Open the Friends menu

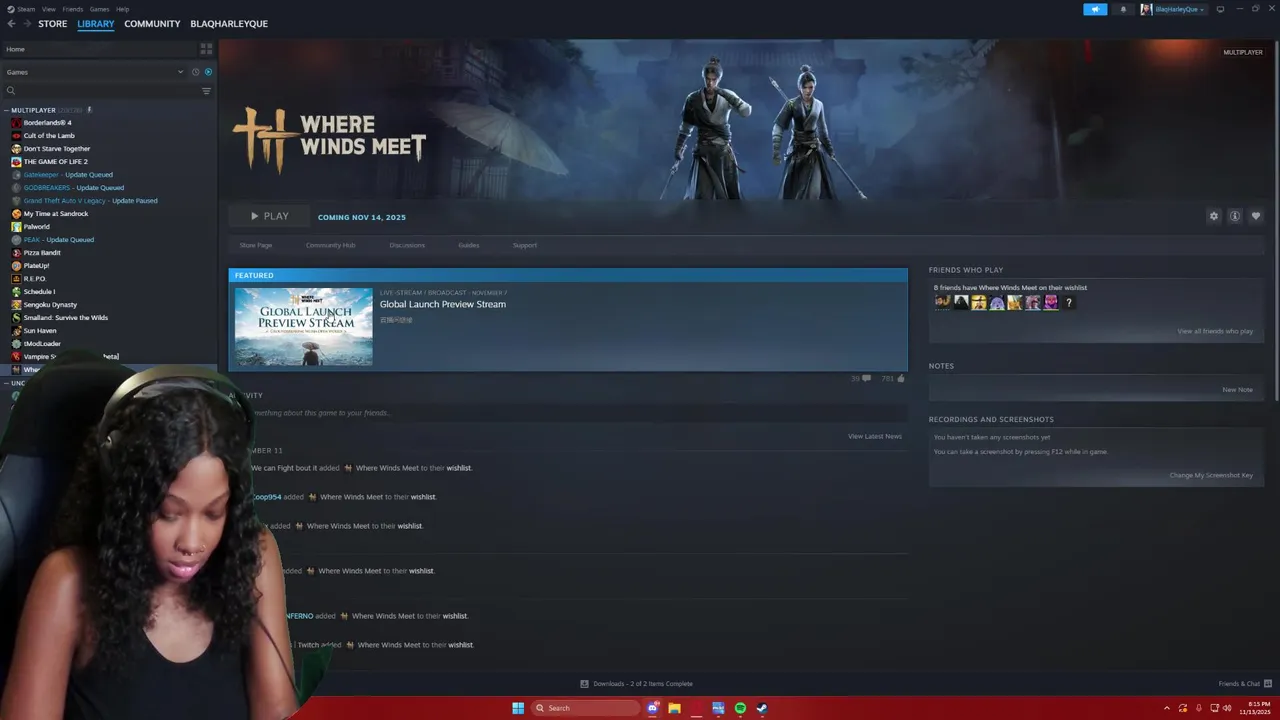[x=73, y=9]
